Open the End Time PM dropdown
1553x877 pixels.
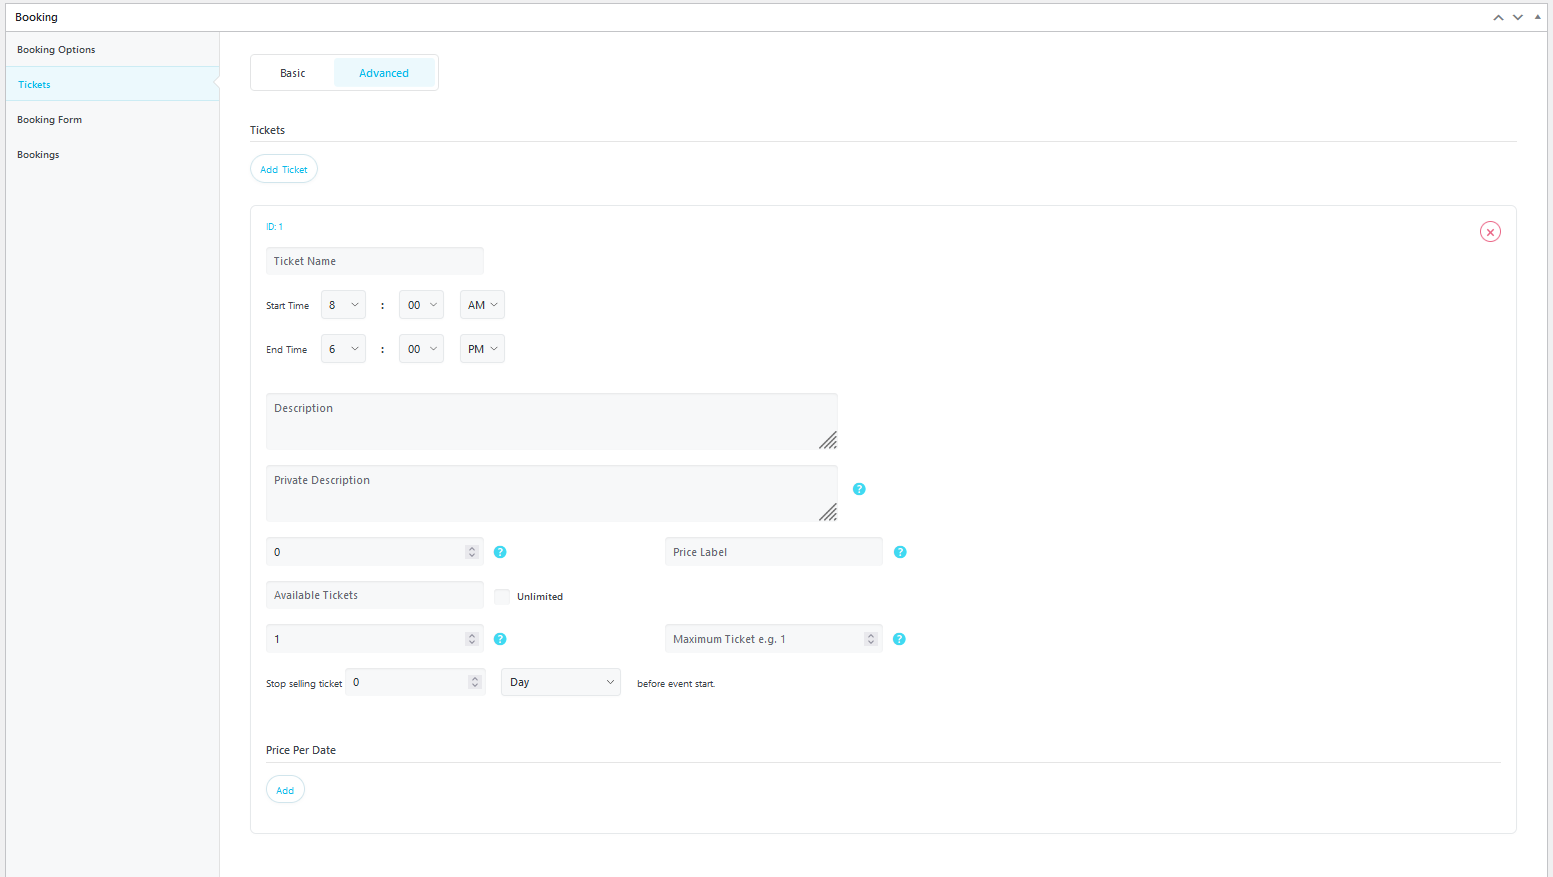click(x=482, y=349)
